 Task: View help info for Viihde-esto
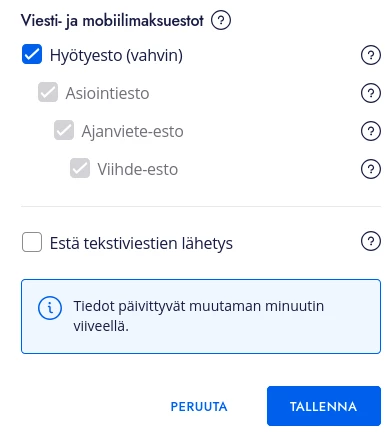371,169
